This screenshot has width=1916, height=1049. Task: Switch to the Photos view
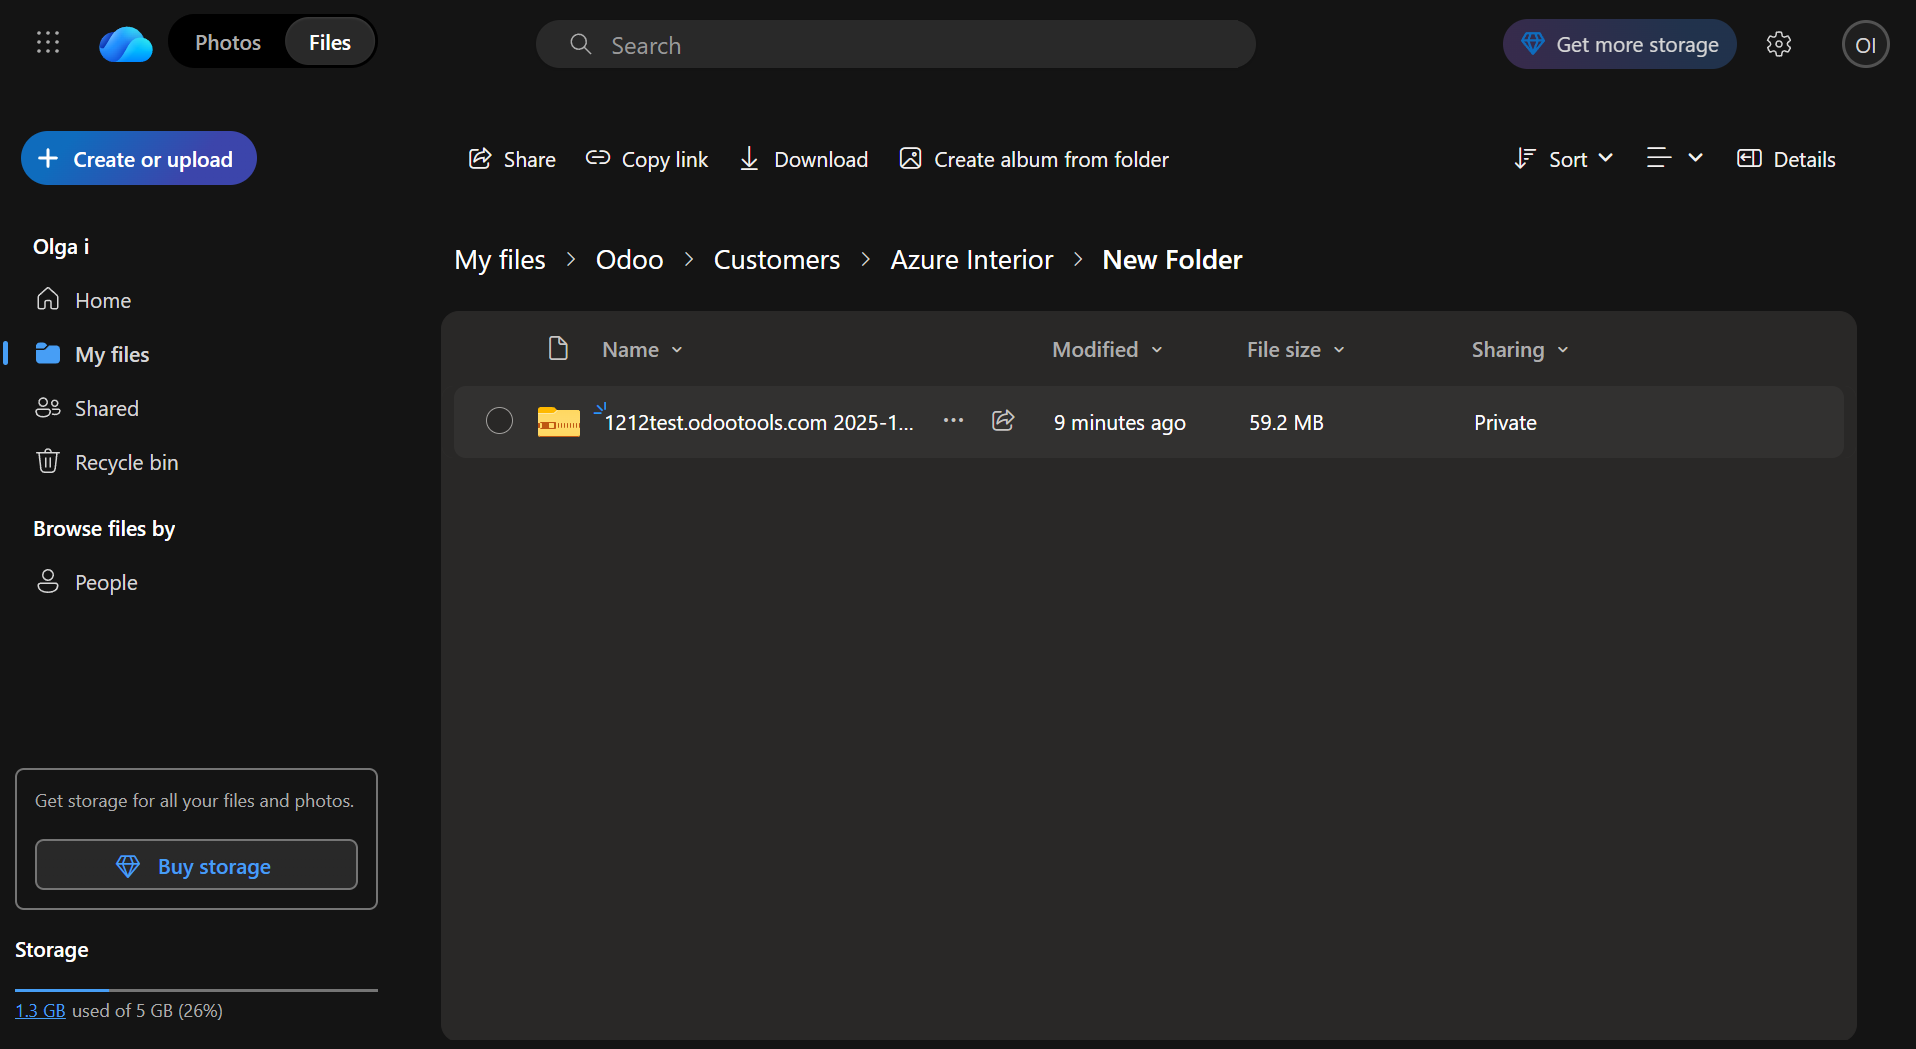[x=228, y=42]
